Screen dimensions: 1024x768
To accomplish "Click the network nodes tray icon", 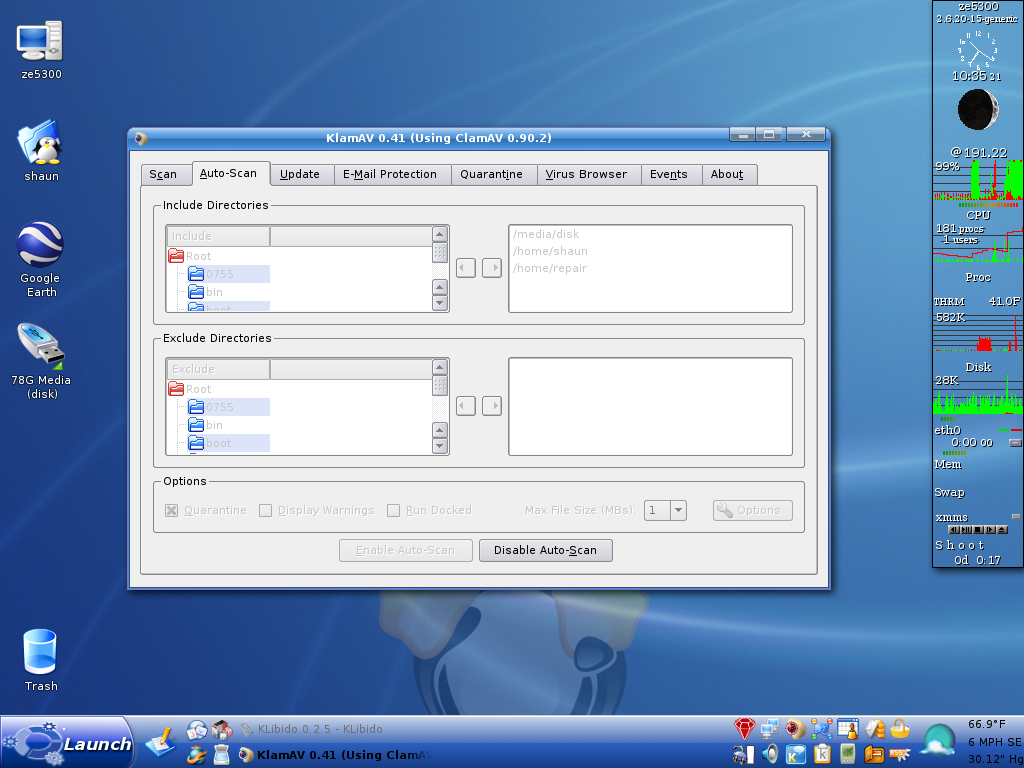I will tap(822, 729).
